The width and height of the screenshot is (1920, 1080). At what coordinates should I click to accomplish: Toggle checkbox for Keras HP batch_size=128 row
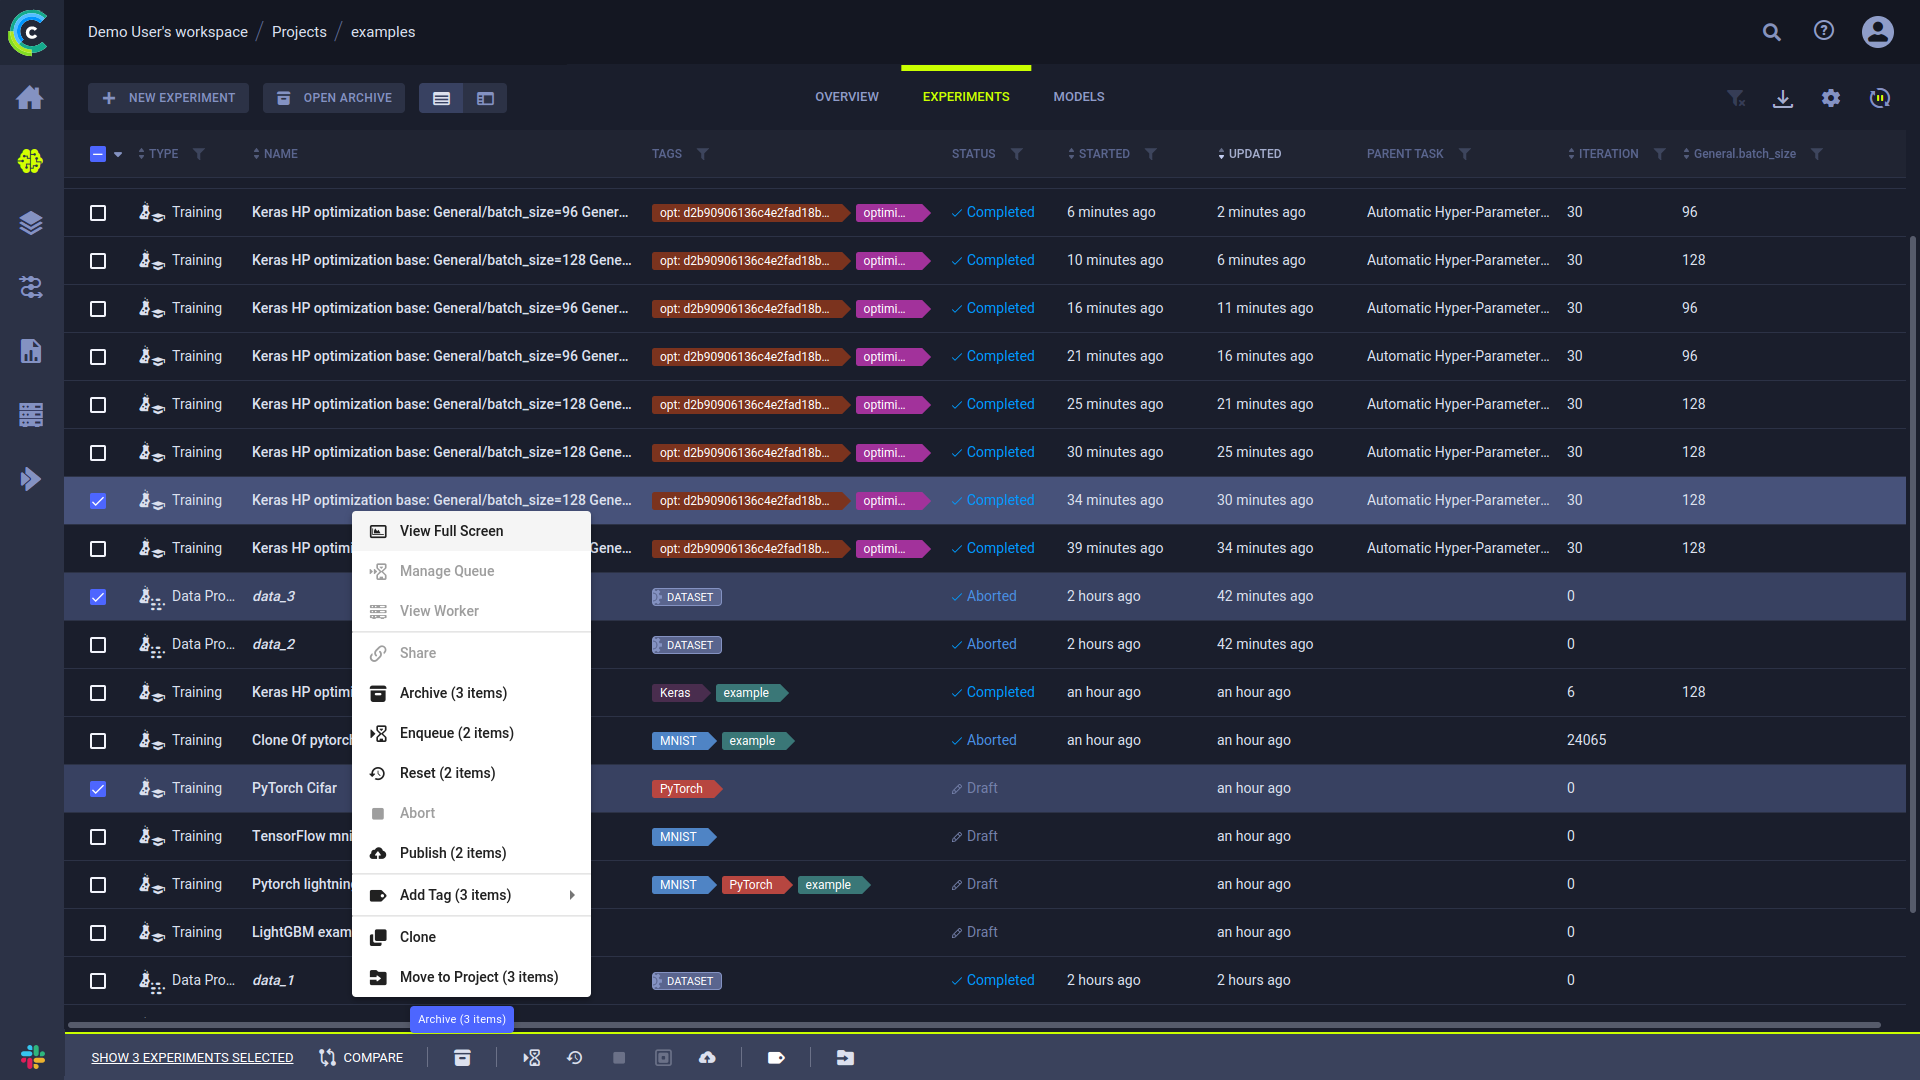99,500
